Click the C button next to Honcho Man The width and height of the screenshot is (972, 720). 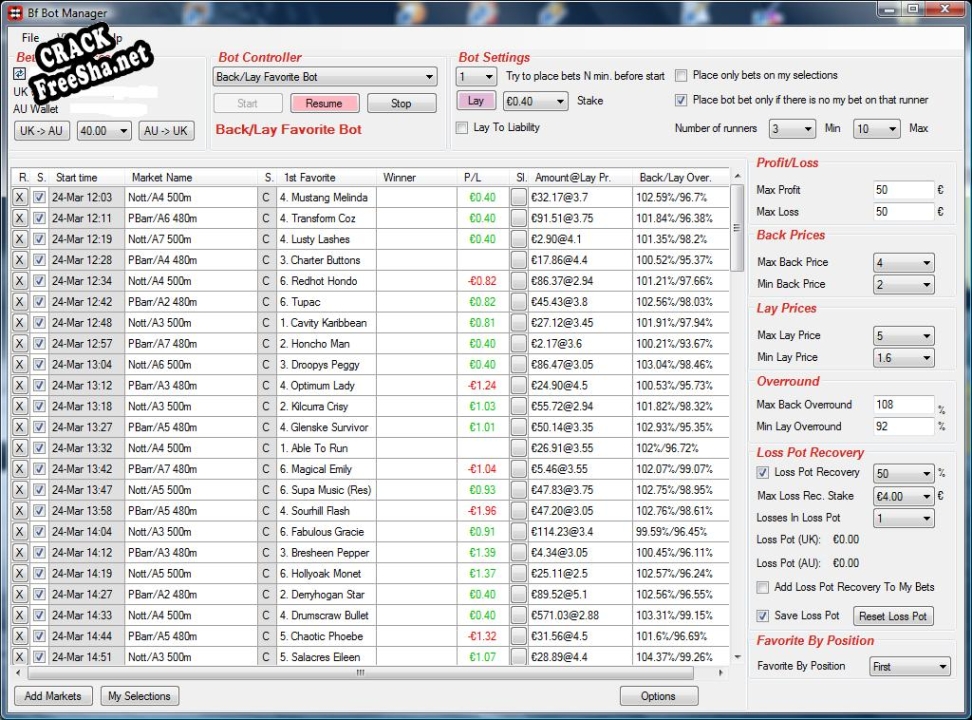pos(266,344)
